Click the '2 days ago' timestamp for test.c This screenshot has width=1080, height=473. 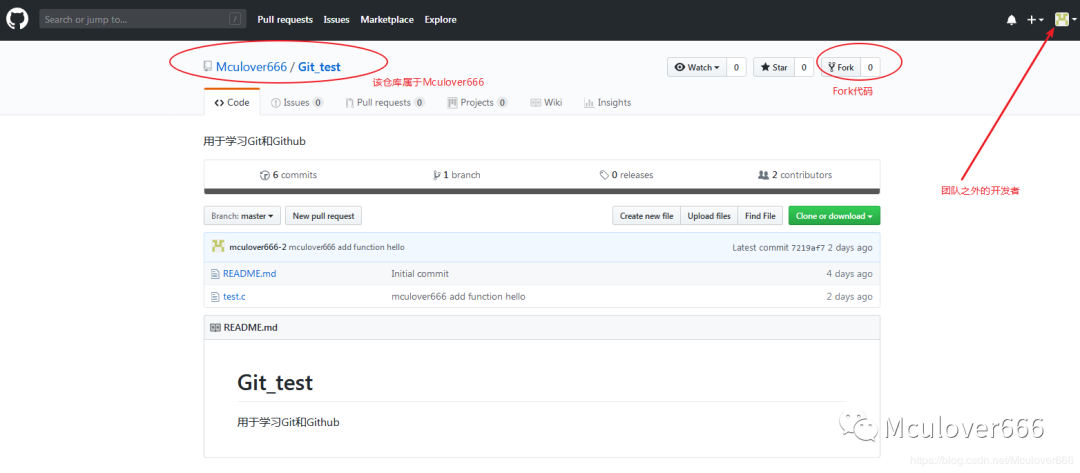click(849, 296)
